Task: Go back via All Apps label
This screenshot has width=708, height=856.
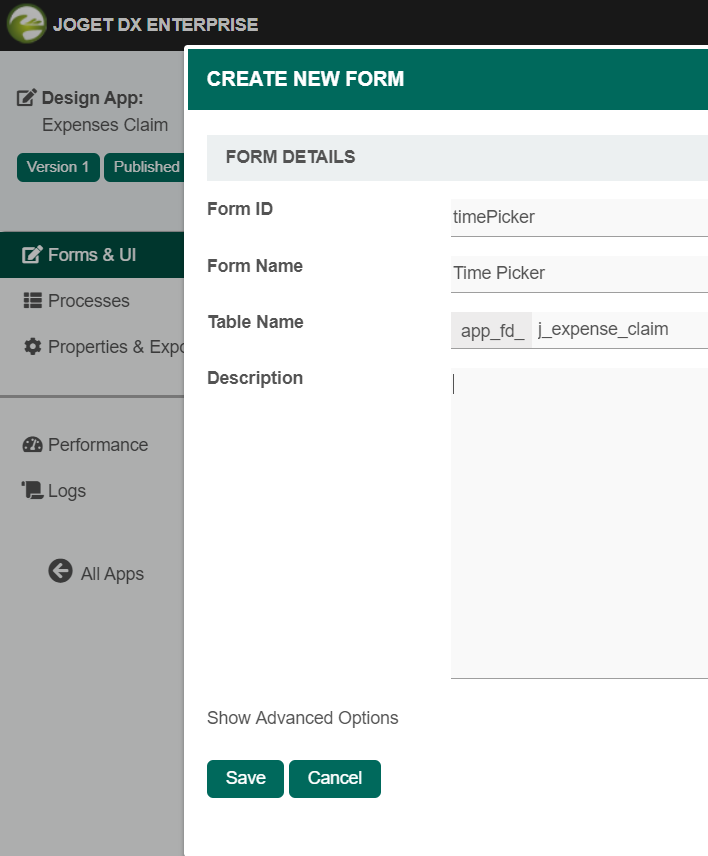Action: [112, 574]
